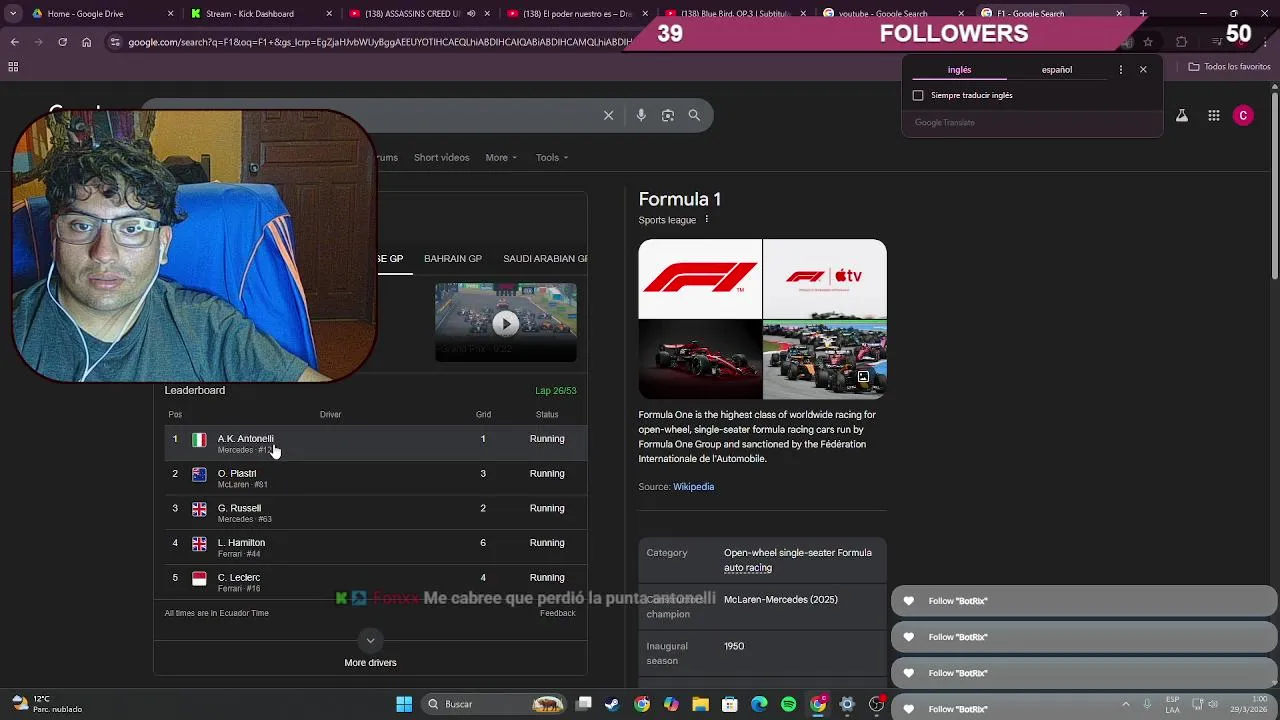Open Microsoft Store from the taskbar
The image size is (1280, 720).
730,704
